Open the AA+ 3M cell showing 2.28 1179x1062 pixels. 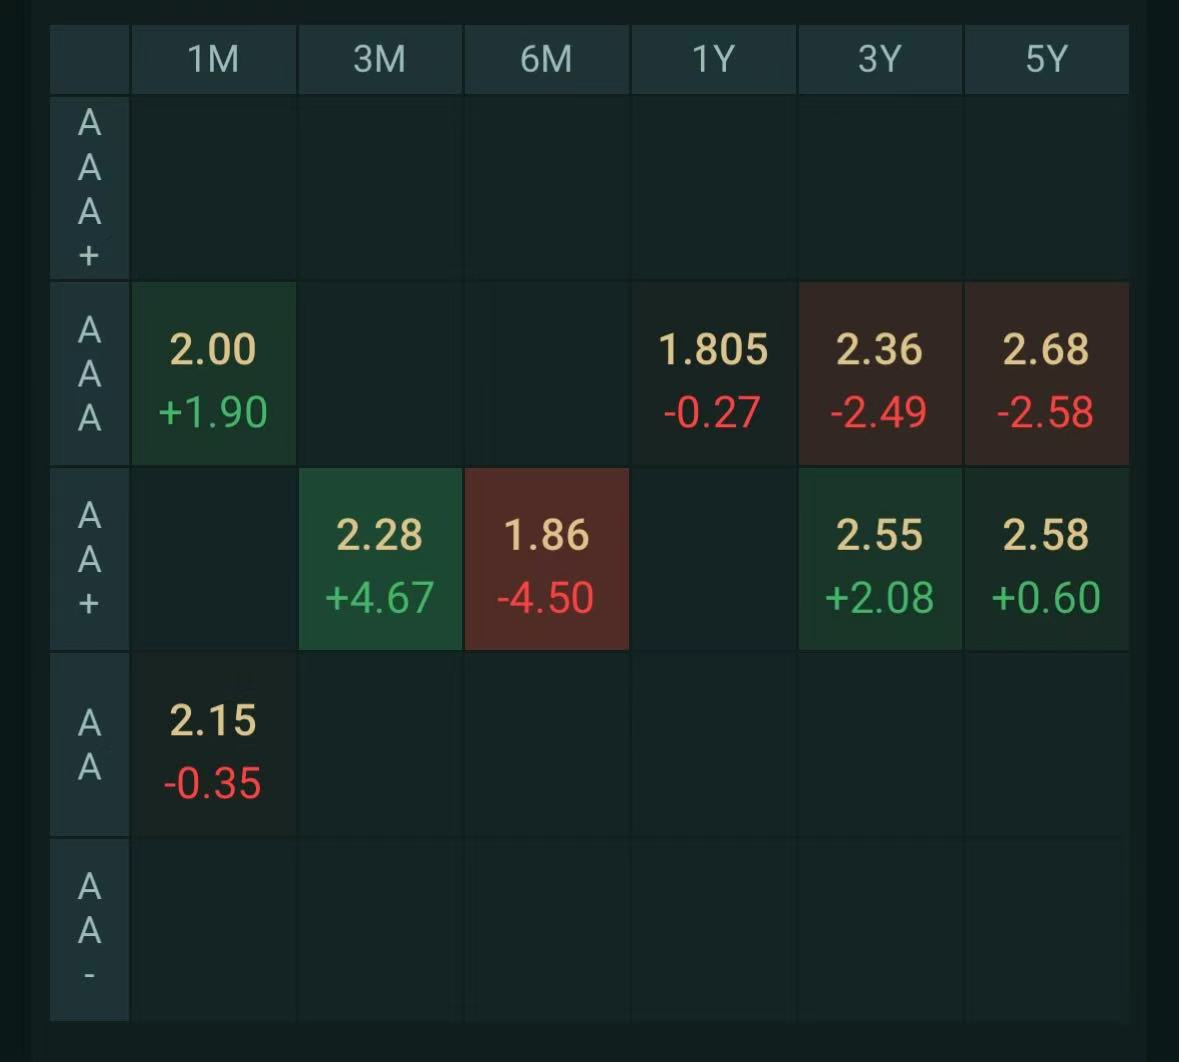(x=380, y=559)
